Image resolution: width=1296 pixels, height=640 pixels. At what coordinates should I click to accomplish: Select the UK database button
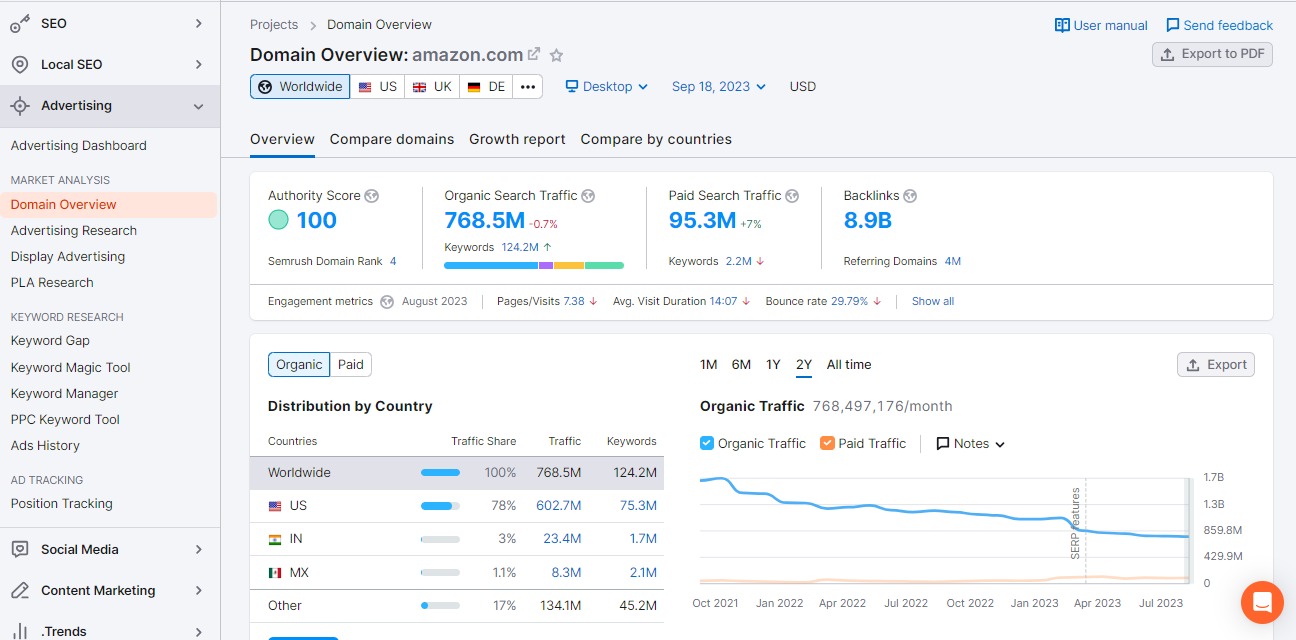coord(432,87)
